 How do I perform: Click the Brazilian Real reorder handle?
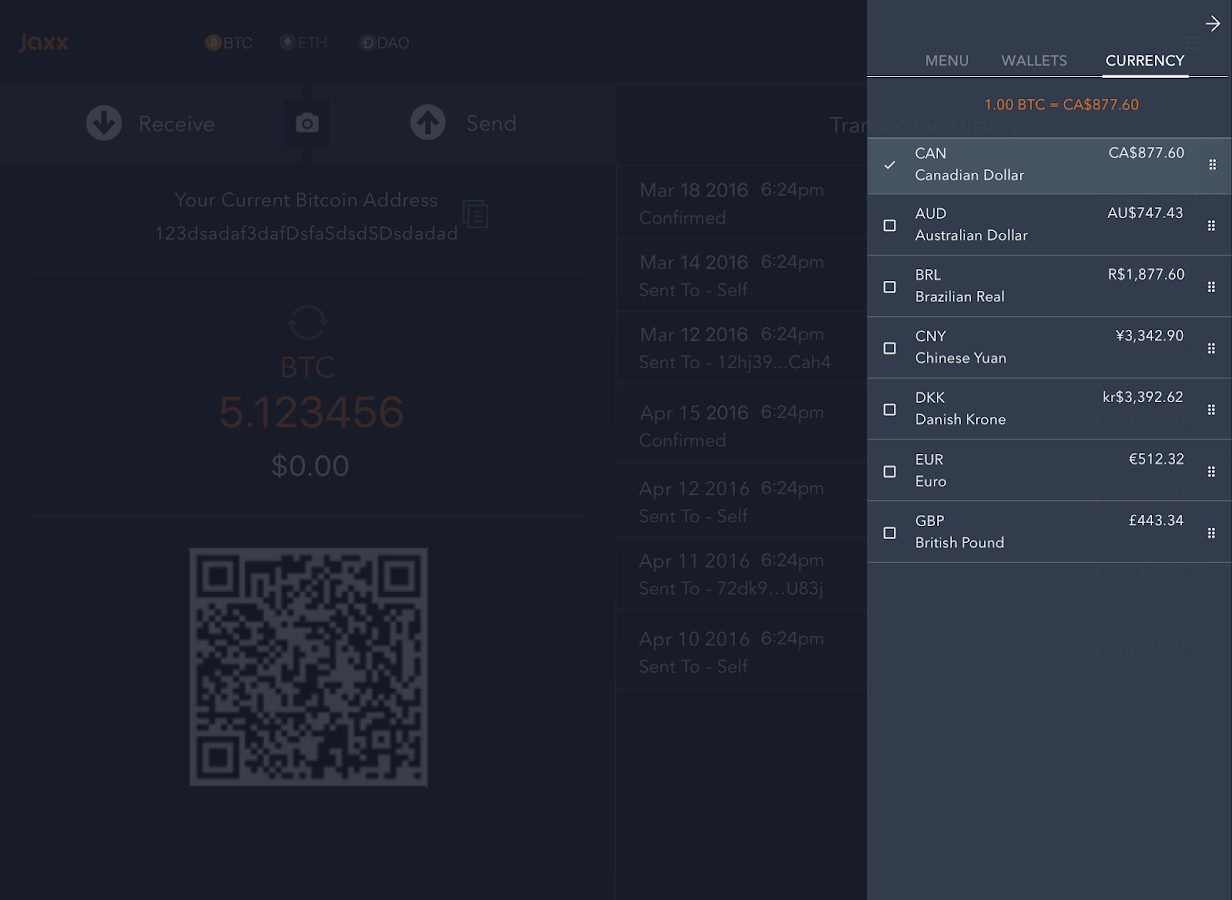pyautogui.click(x=1212, y=287)
